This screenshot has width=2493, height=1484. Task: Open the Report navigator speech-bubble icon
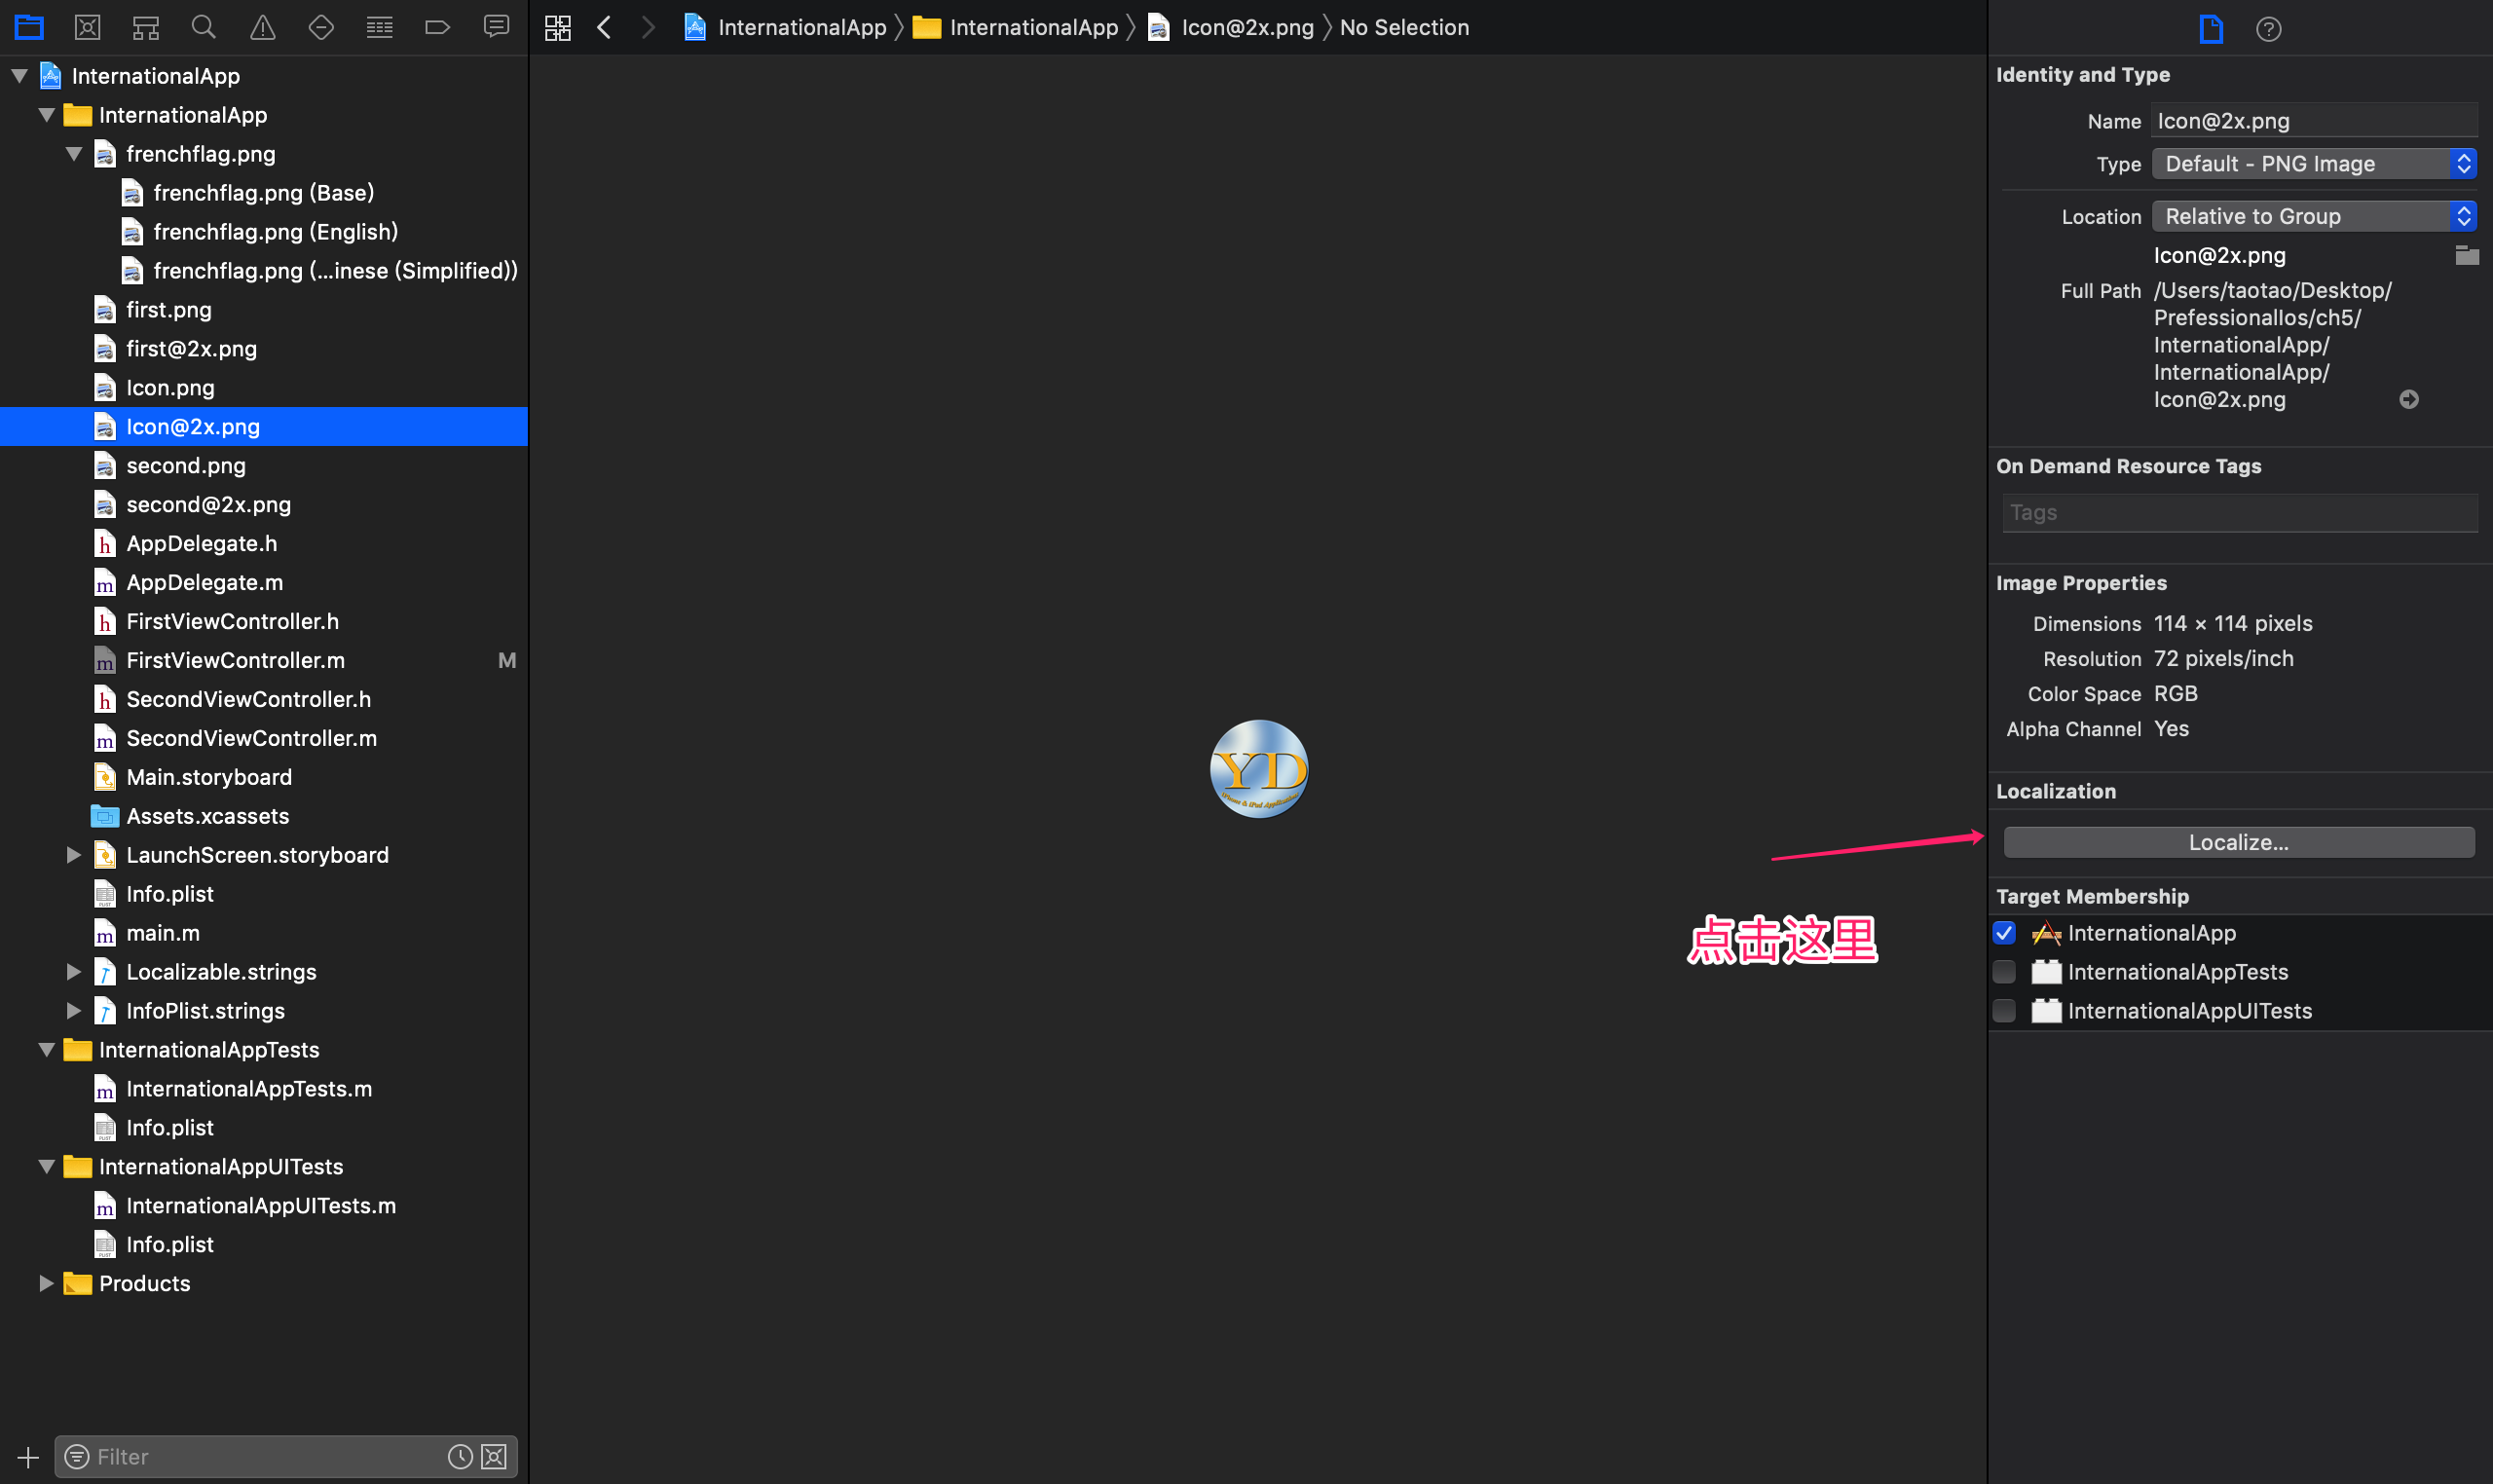pyautogui.click(x=496, y=27)
